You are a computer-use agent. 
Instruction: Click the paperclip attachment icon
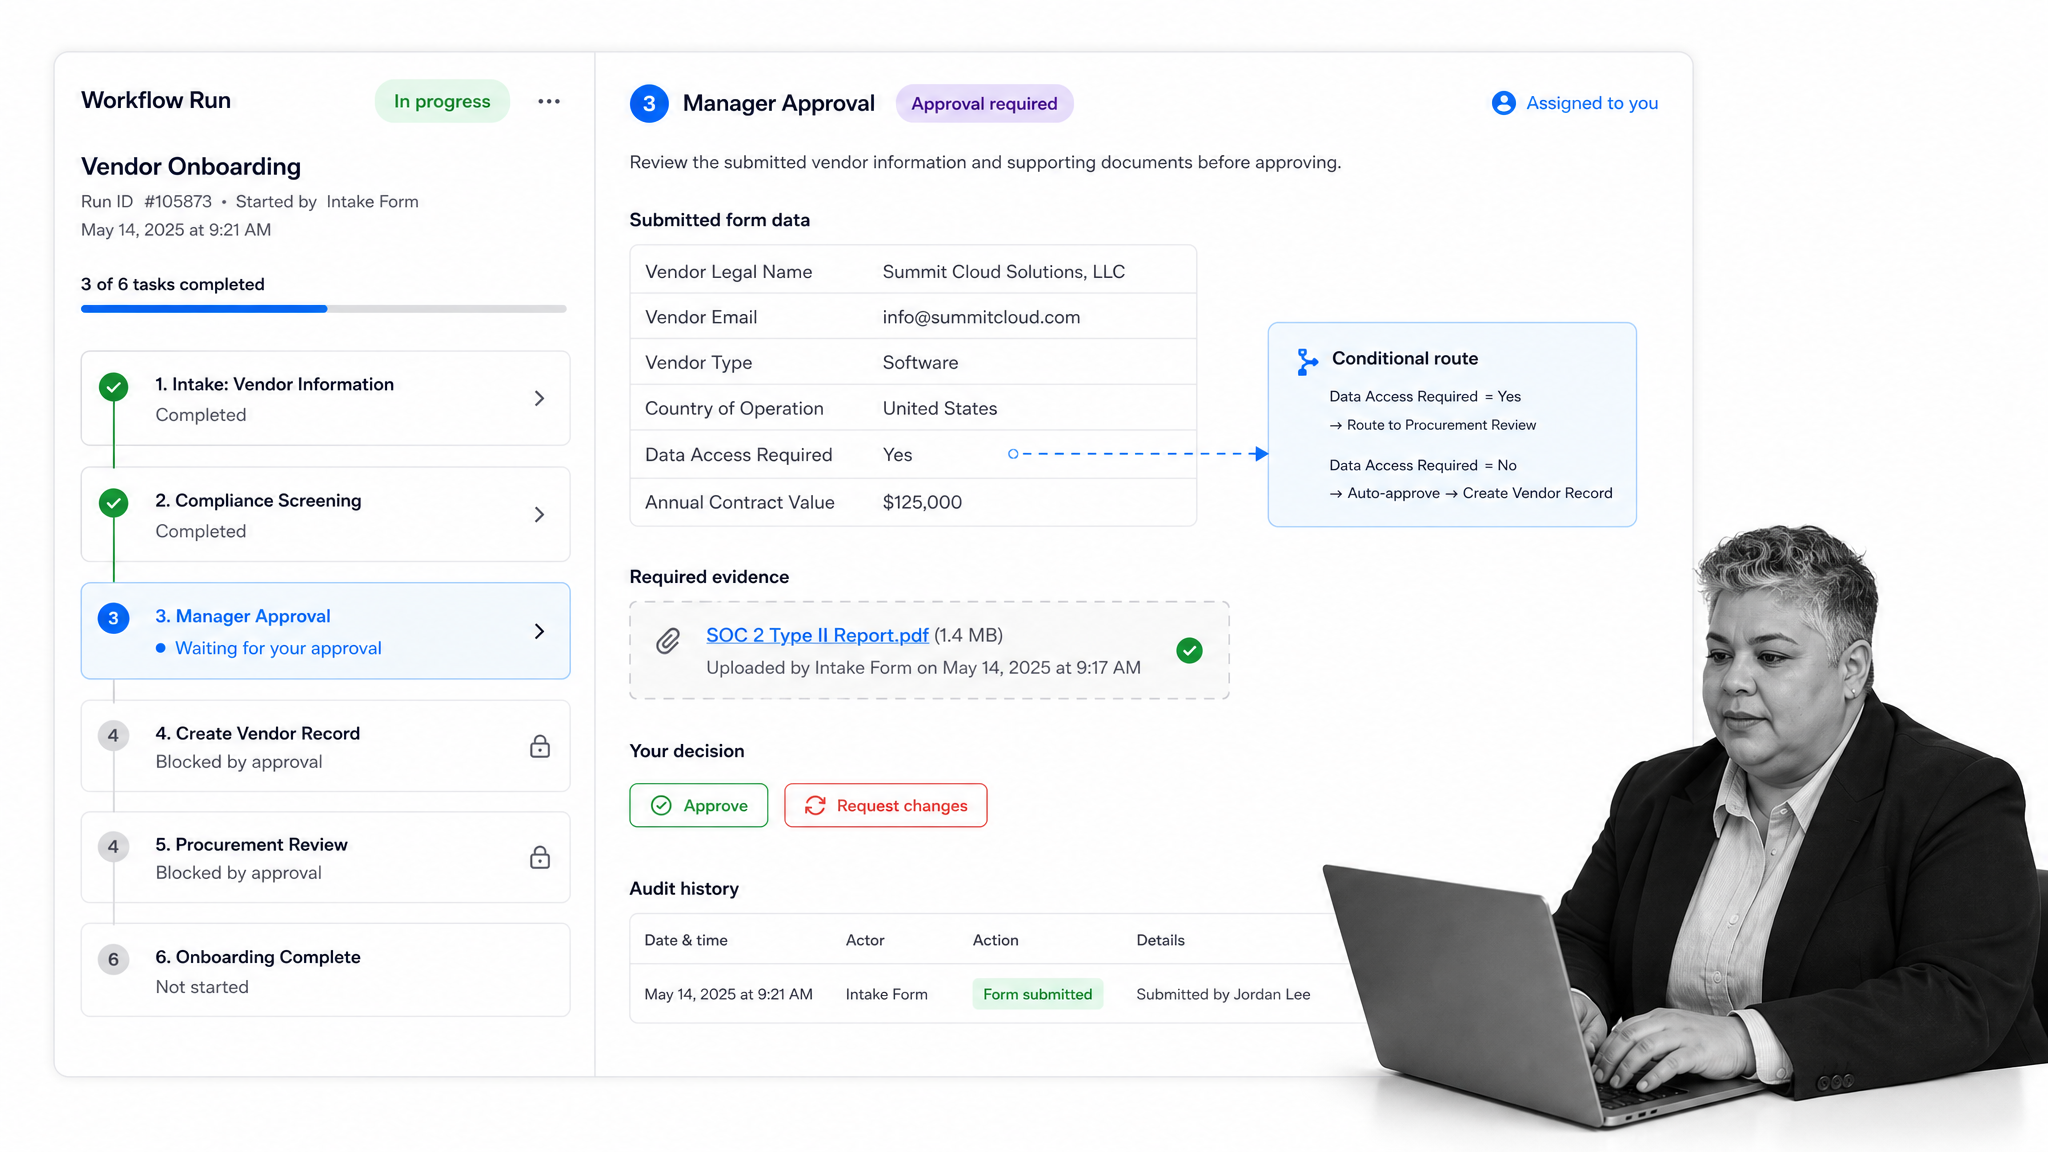coord(668,641)
